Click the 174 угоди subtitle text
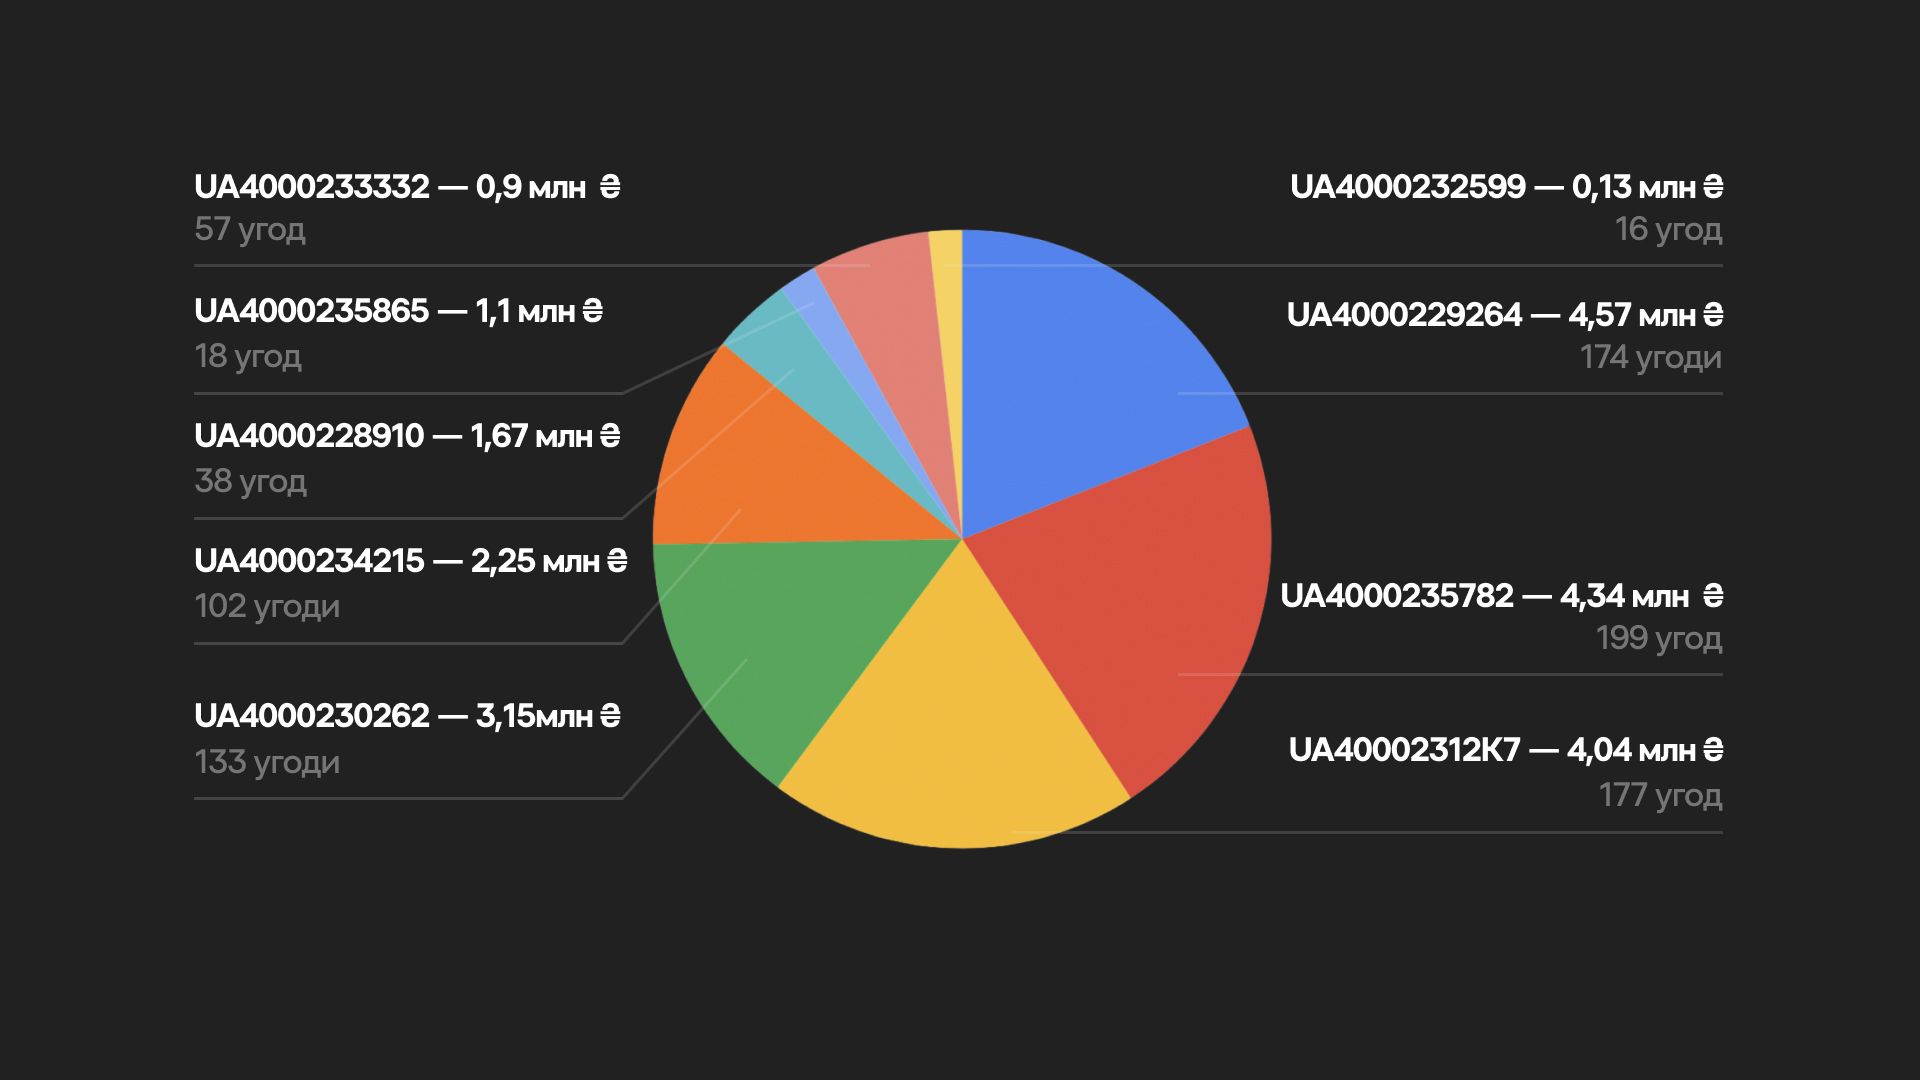Screen dimensions: 1920x1080 (x=1651, y=357)
